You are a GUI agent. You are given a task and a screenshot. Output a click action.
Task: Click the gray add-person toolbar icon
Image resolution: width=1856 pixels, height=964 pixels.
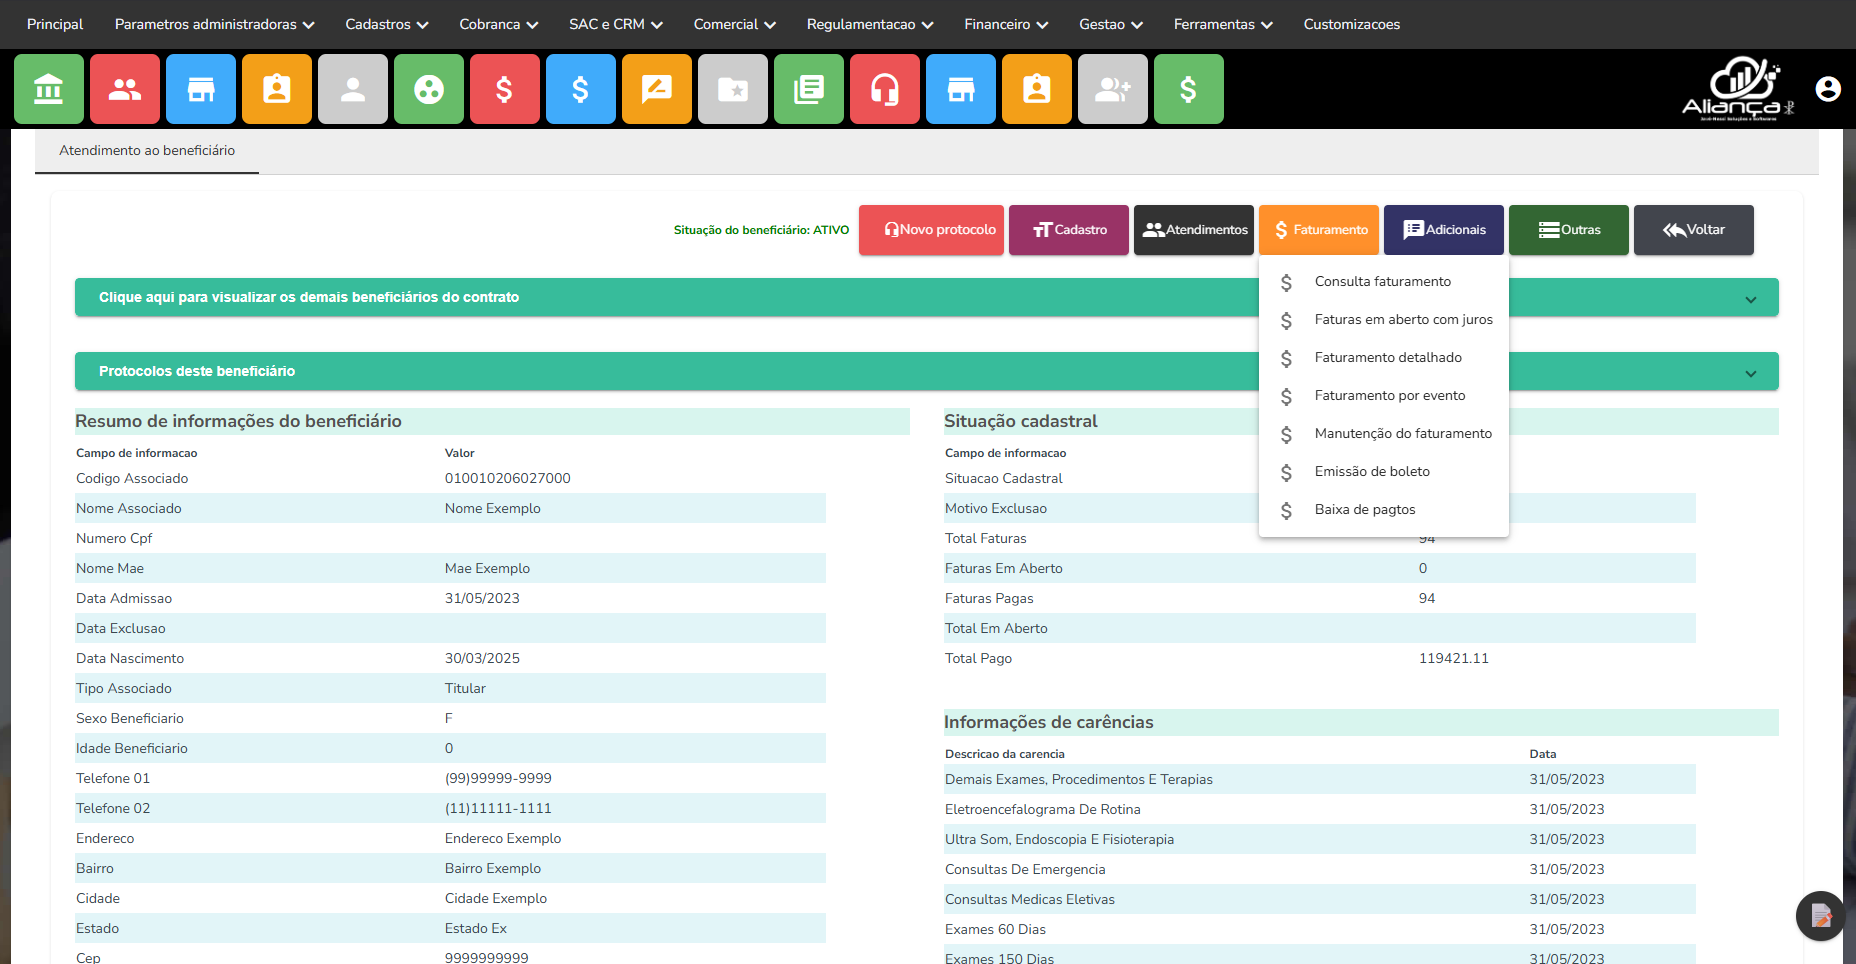1113,89
